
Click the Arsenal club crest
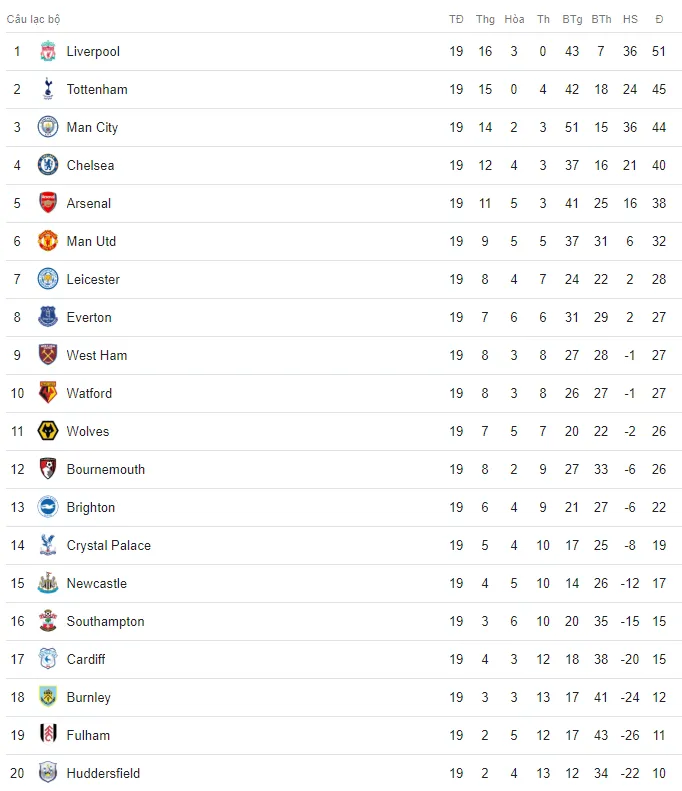click(48, 203)
